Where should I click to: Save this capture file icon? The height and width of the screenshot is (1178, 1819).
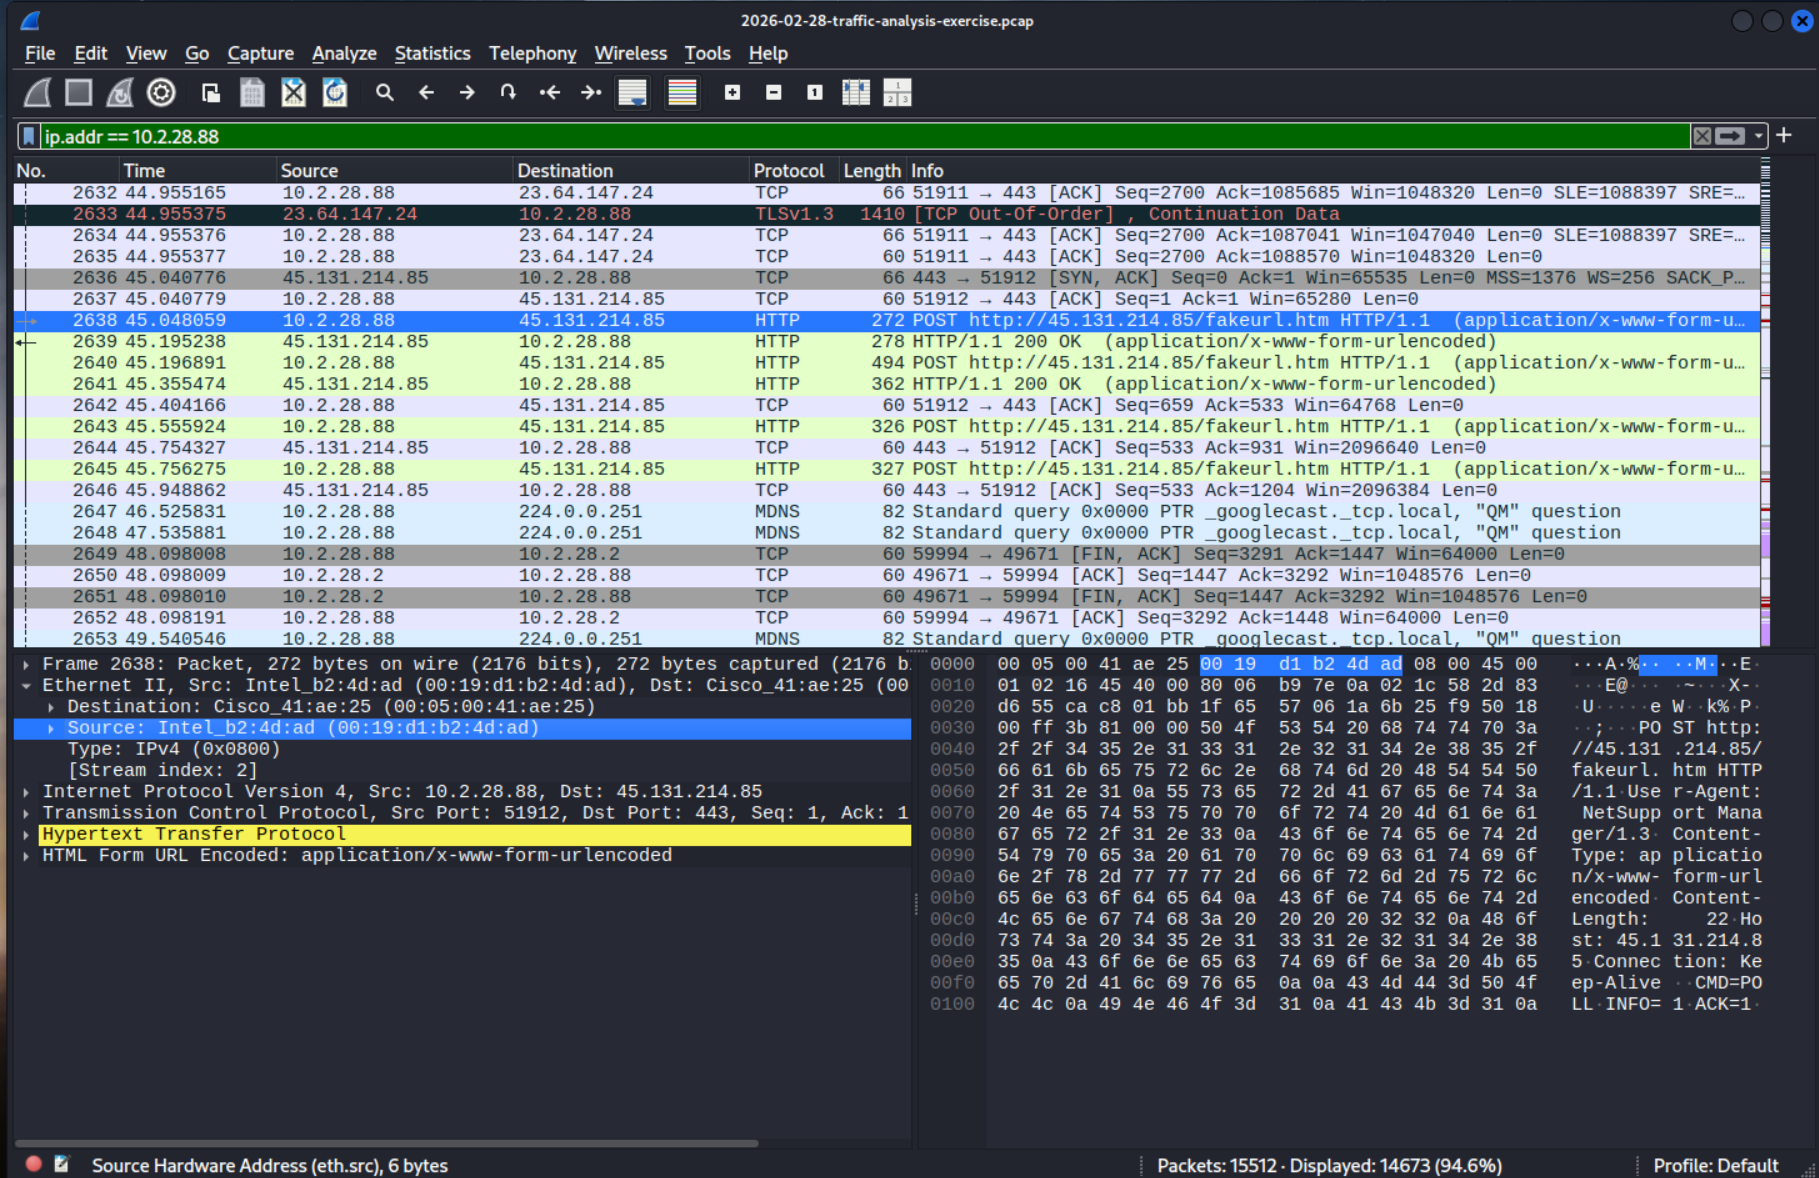coord(252,93)
